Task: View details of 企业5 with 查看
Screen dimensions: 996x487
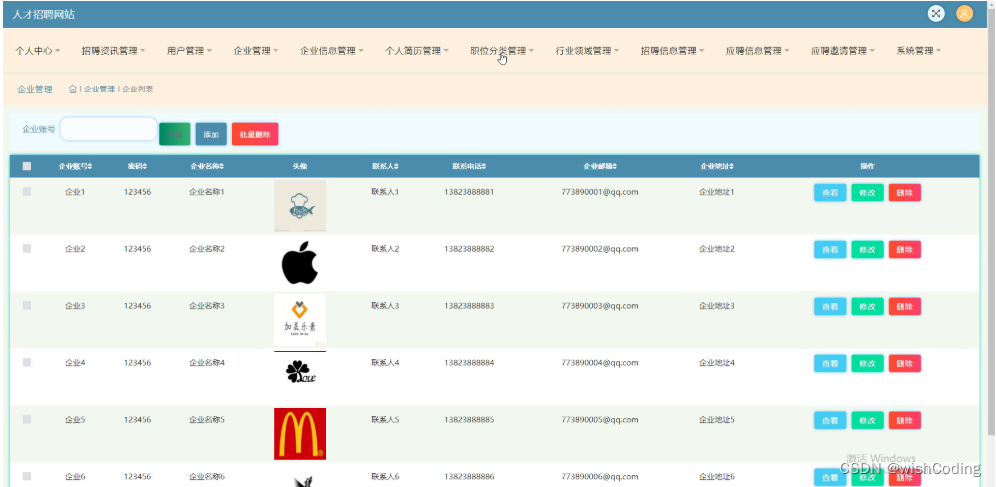Action: (x=830, y=420)
